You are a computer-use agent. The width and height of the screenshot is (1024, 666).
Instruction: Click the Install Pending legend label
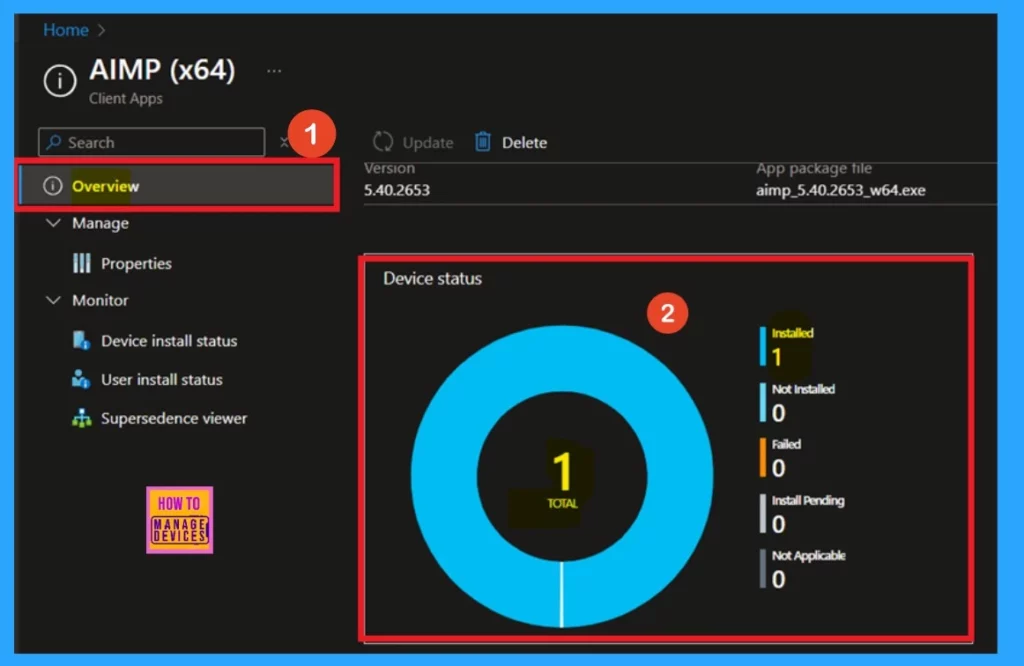click(808, 500)
